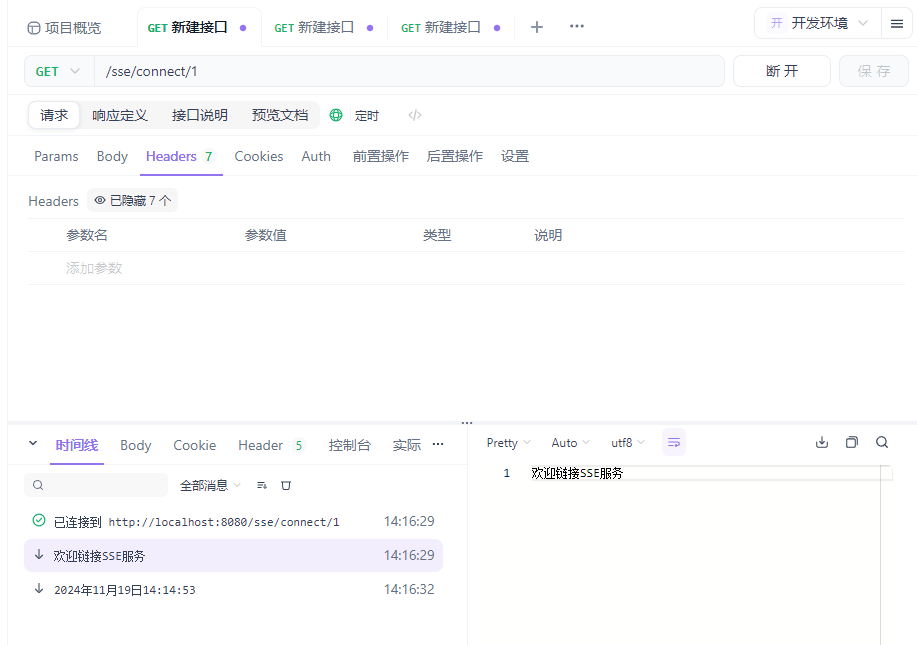Click the 参数名 column header
Screen dimensions: 917x645
click(x=87, y=235)
